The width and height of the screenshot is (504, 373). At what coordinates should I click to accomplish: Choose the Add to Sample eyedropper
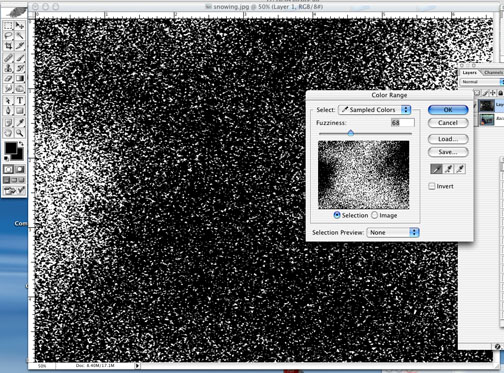point(448,169)
